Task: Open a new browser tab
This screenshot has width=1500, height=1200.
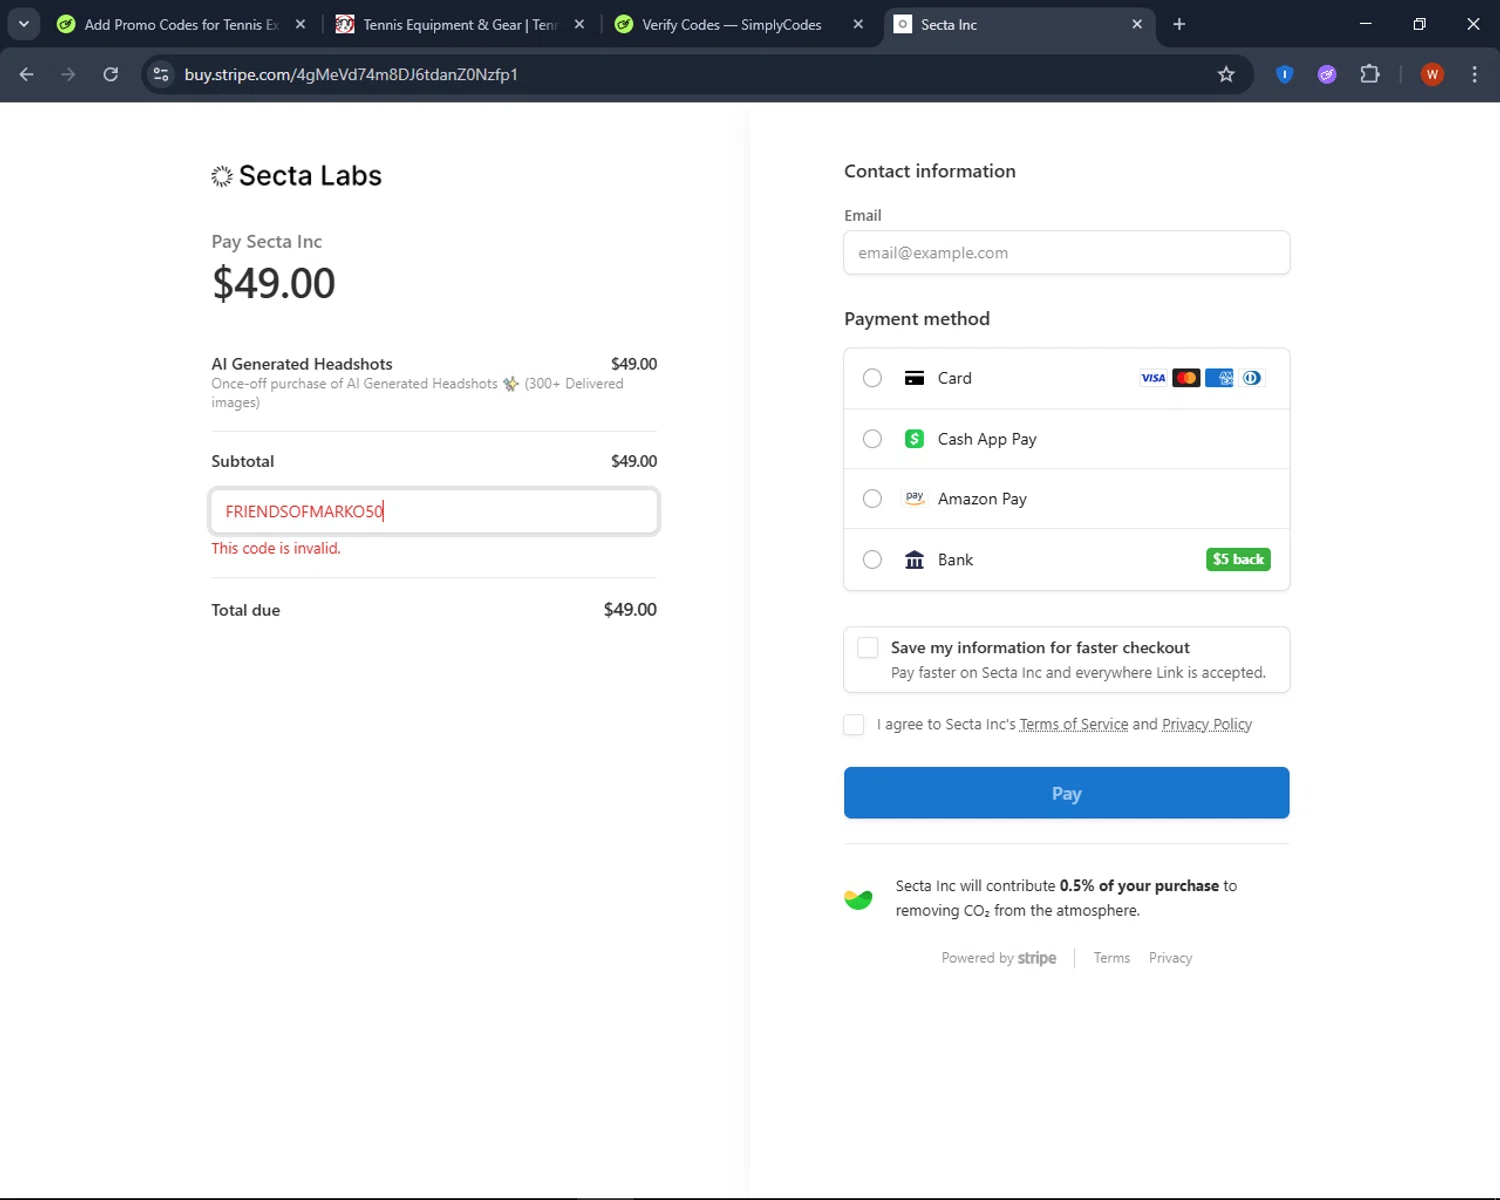Action: 1179,24
